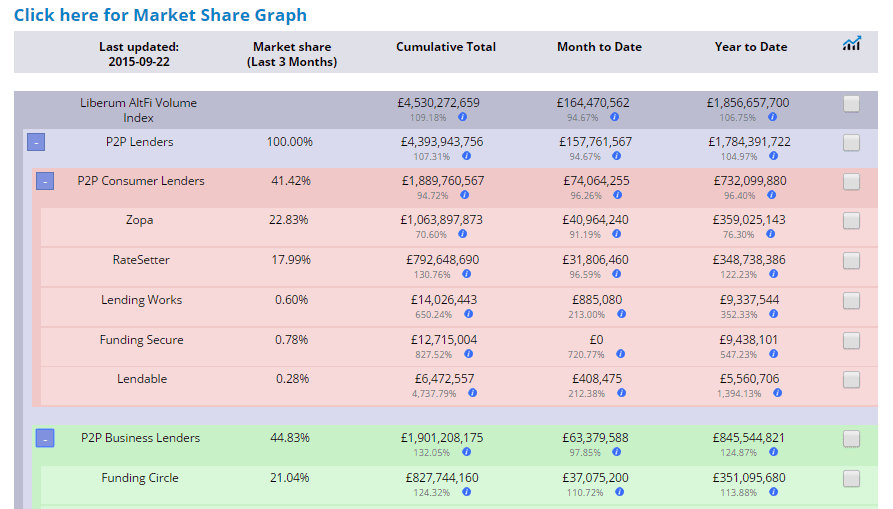This screenshot has height=509, width=893.
Task: Click the Market share column header
Action: (x=291, y=54)
